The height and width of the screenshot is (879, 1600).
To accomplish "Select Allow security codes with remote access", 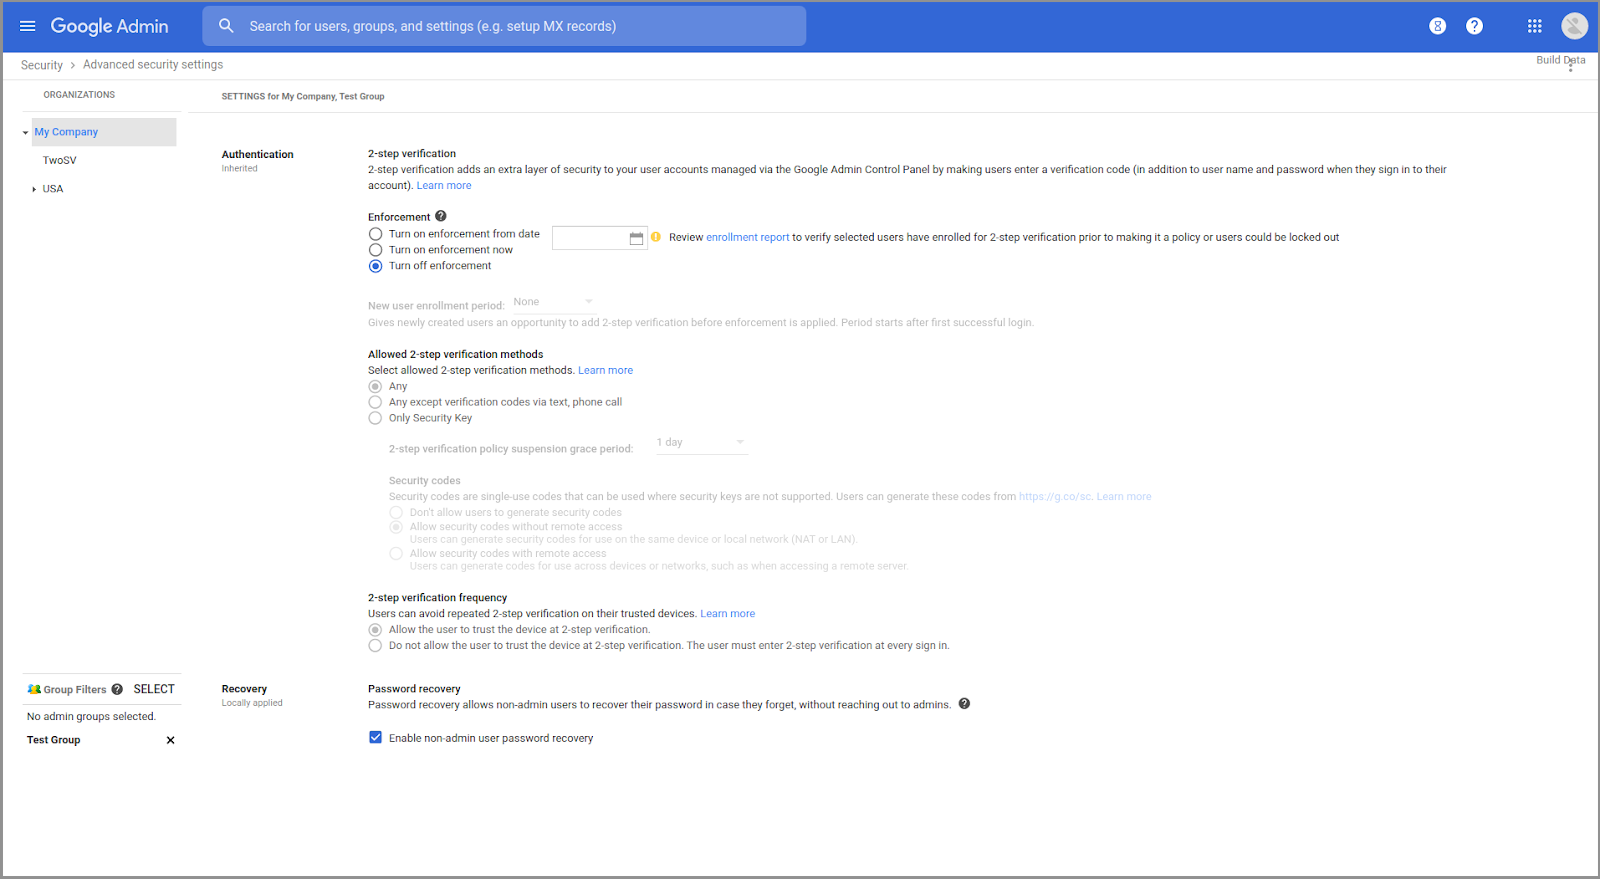I will point(396,553).
